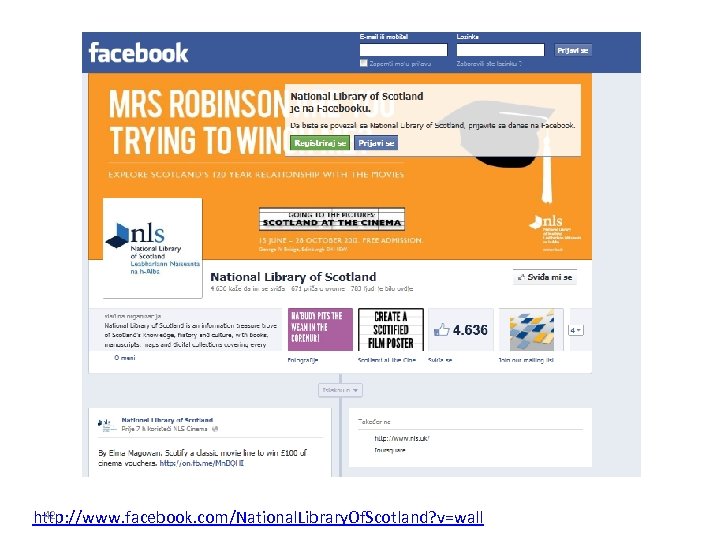This screenshot has width=720, height=540.
Task: Focus the Lozinka password field
Action: click(500, 50)
